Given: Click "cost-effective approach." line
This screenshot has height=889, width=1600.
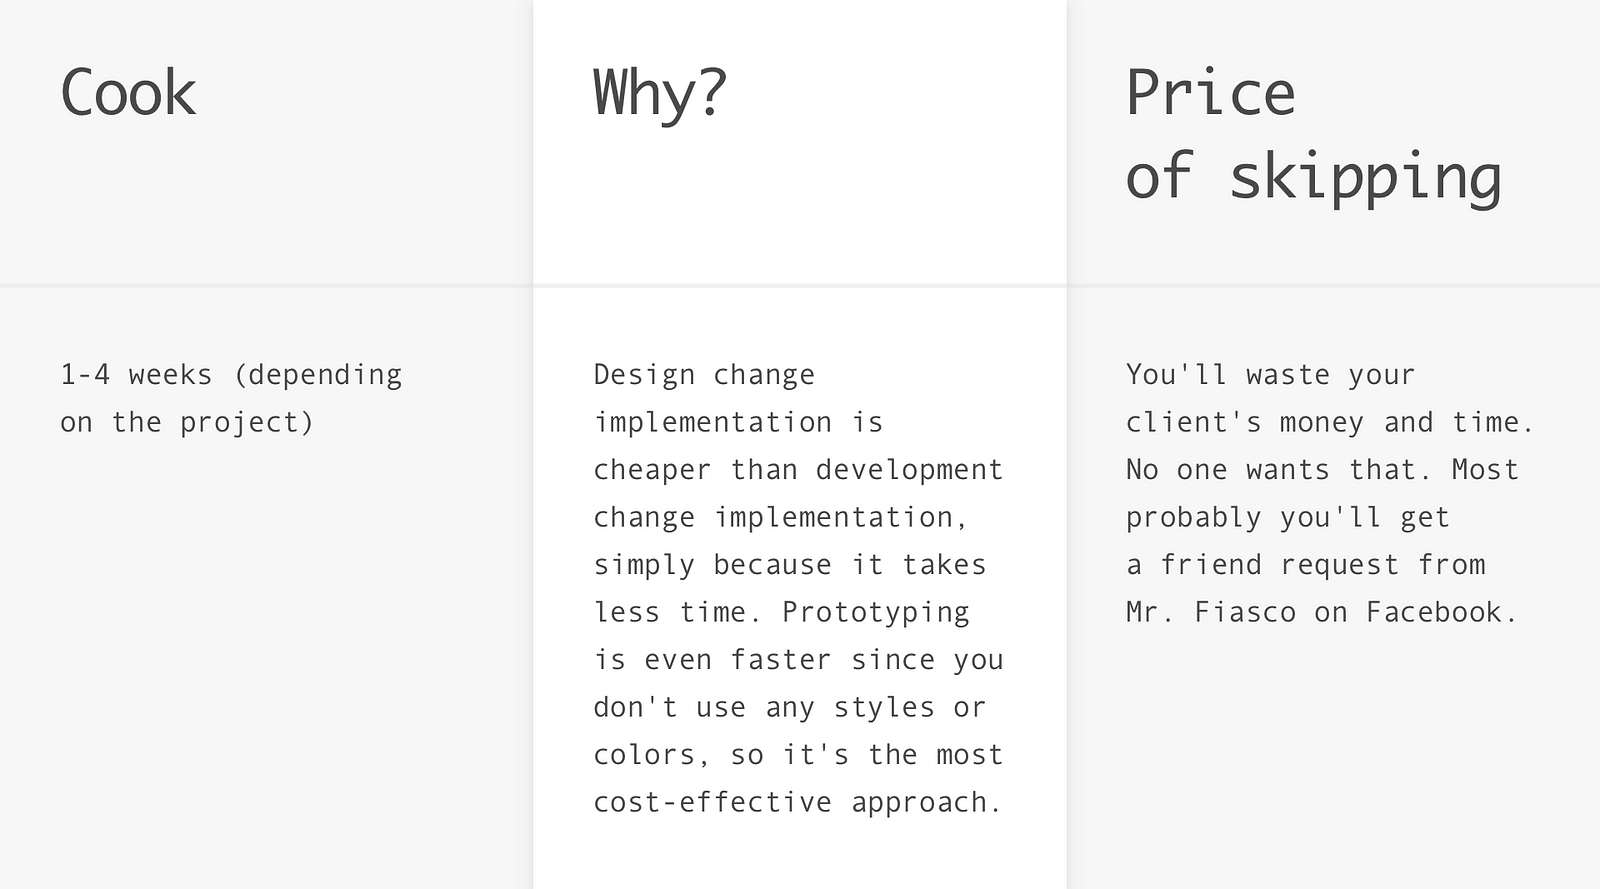Looking at the screenshot, I should click(797, 802).
